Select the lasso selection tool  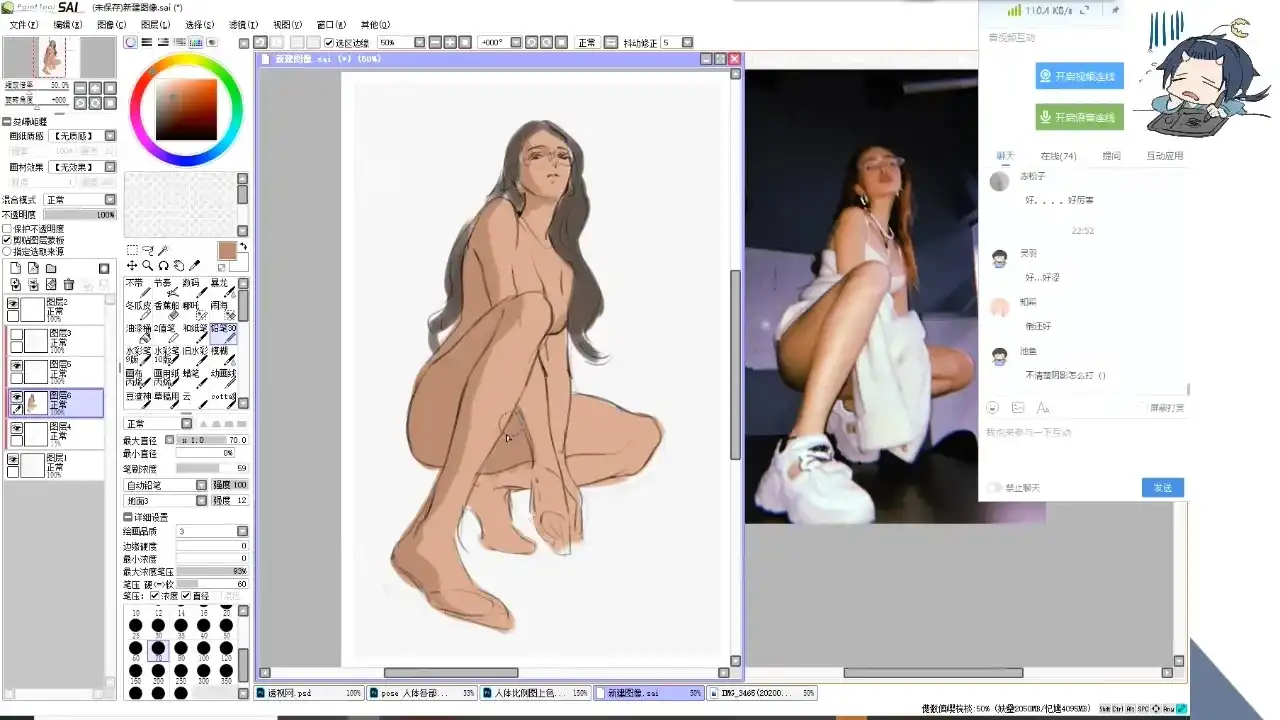(x=148, y=250)
